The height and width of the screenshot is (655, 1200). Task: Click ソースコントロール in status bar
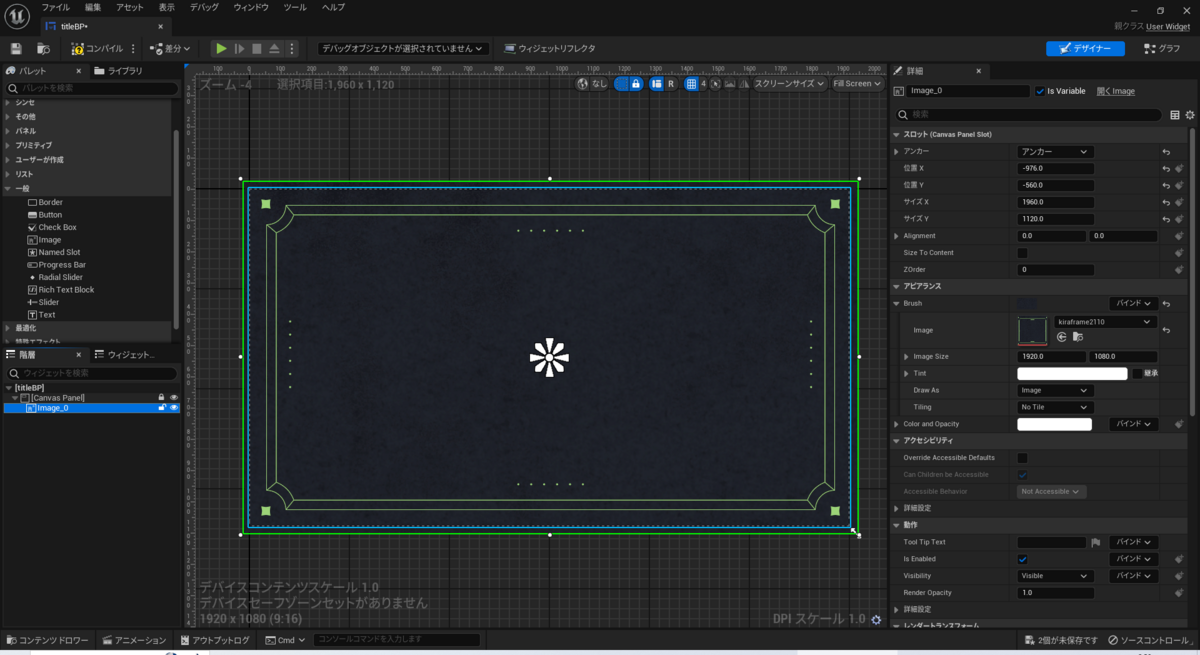point(1151,640)
